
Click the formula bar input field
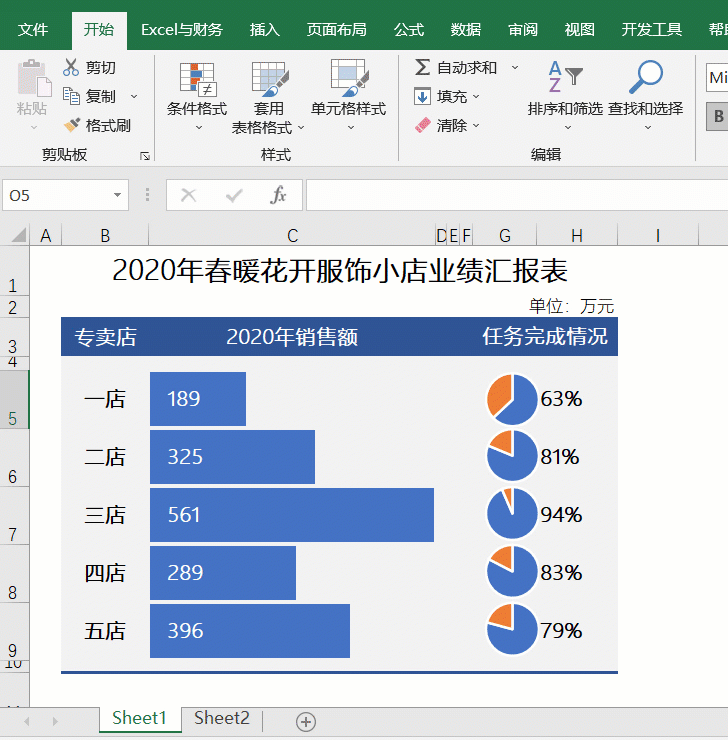coord(517,195)
